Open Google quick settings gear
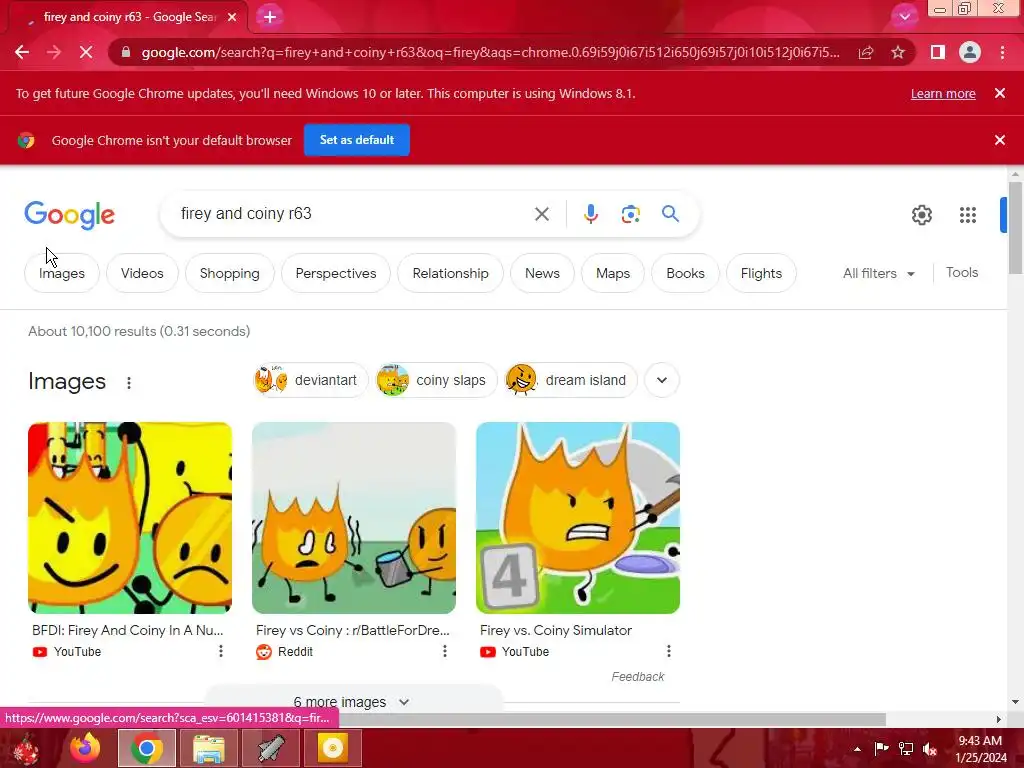 tap(921, 215)
